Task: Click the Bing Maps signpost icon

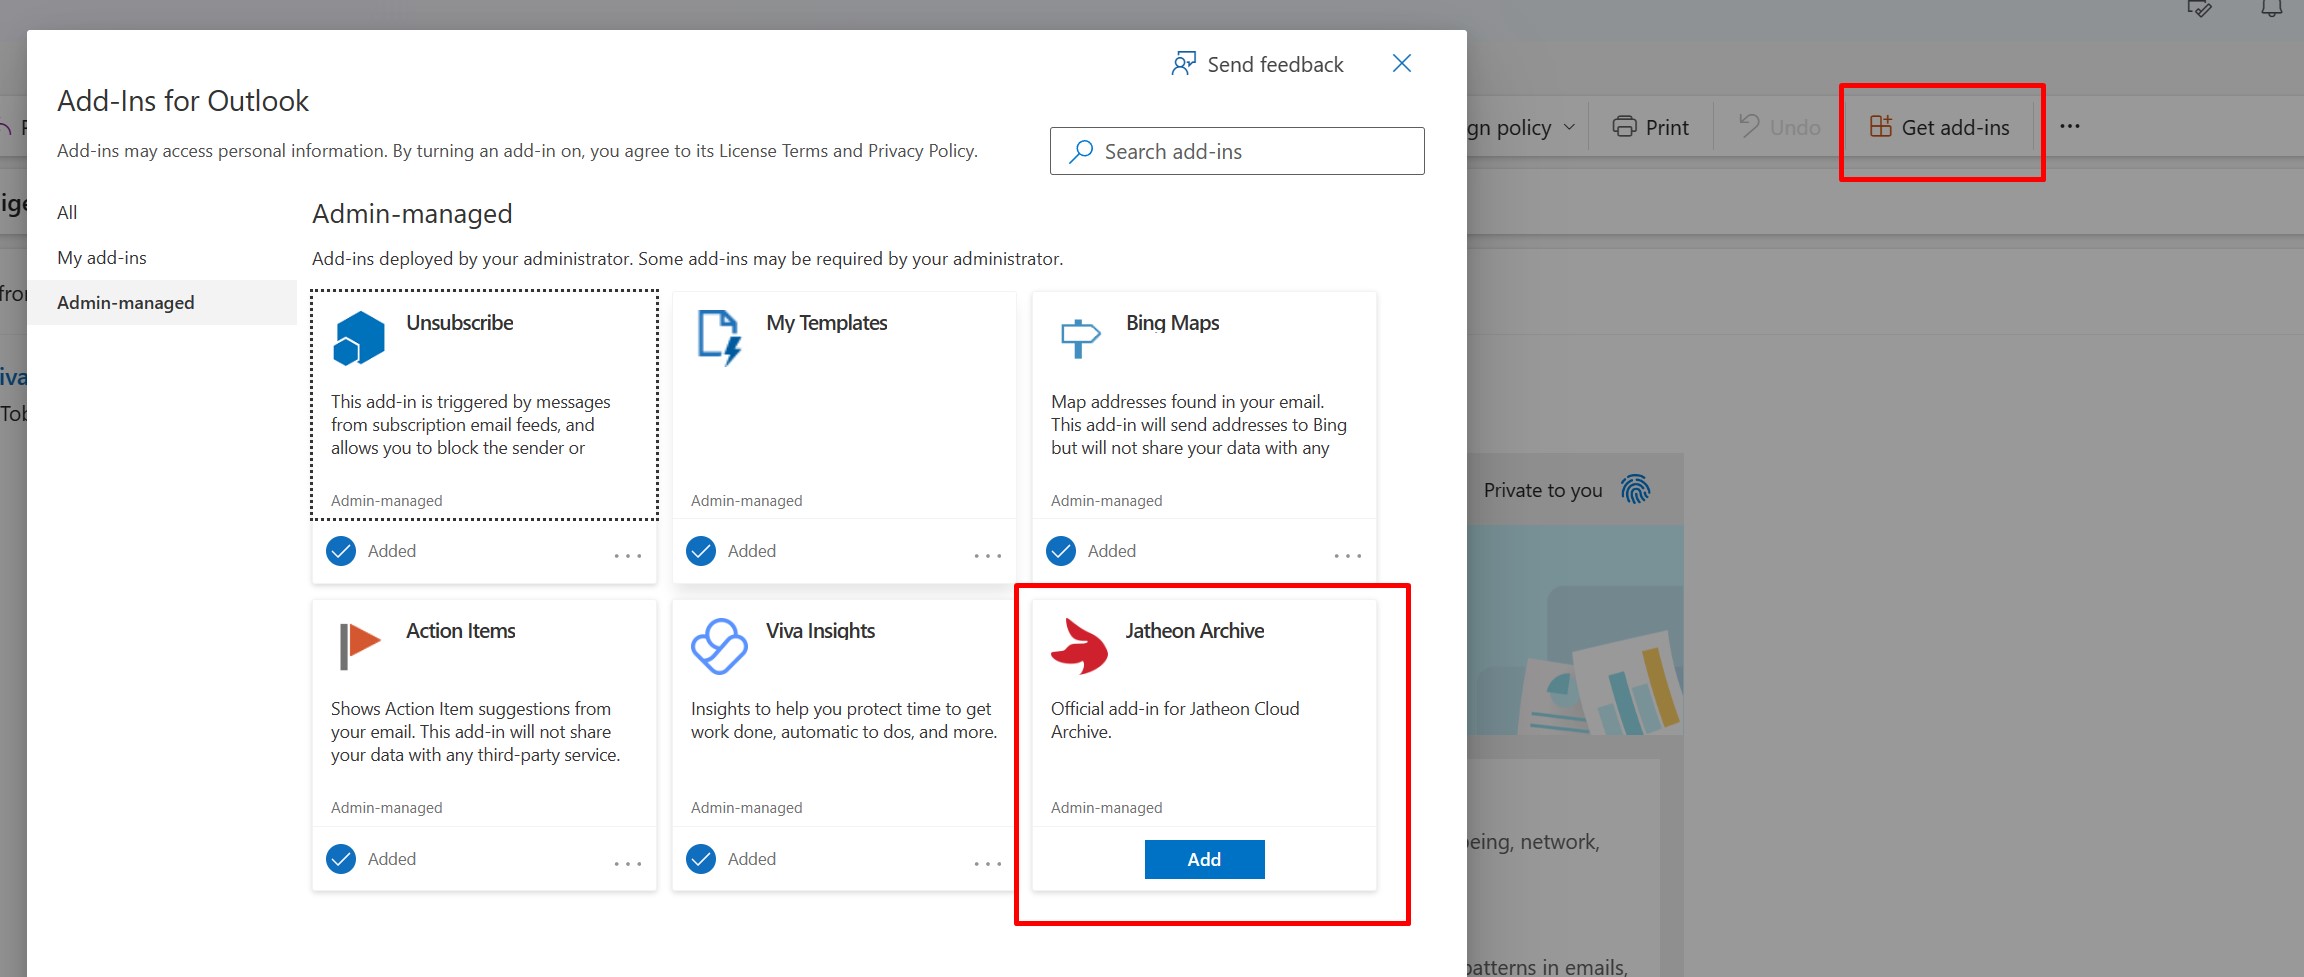Action: tap(1079, 338)
